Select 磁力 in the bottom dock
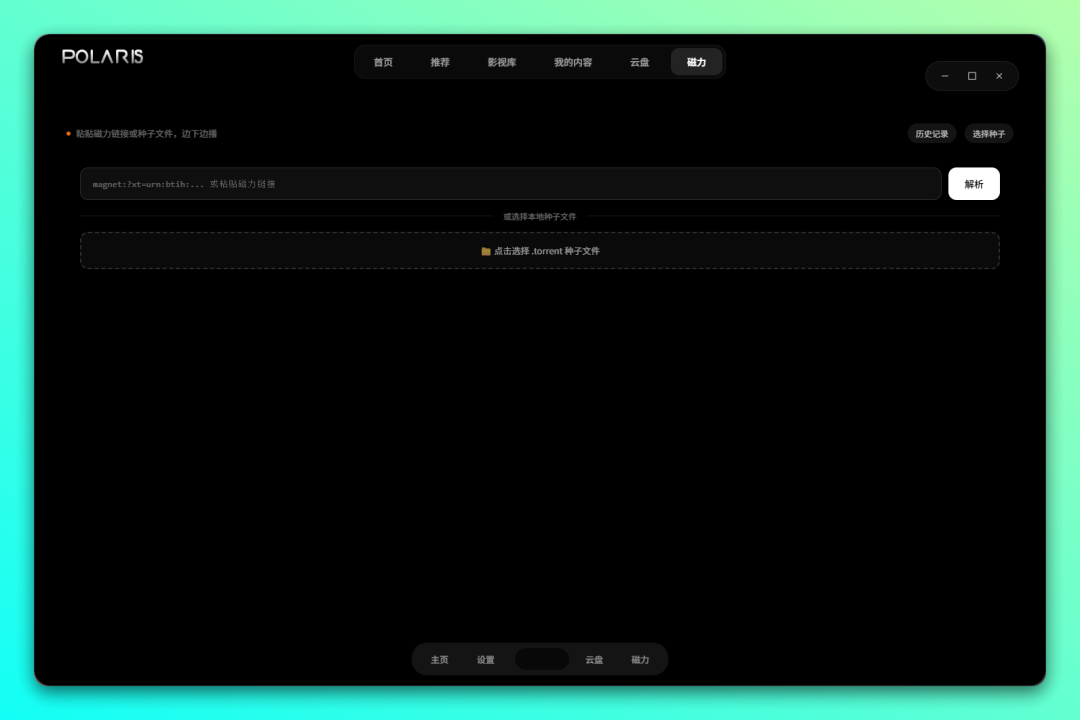The image size is (1080, 720). click(640, 660)
